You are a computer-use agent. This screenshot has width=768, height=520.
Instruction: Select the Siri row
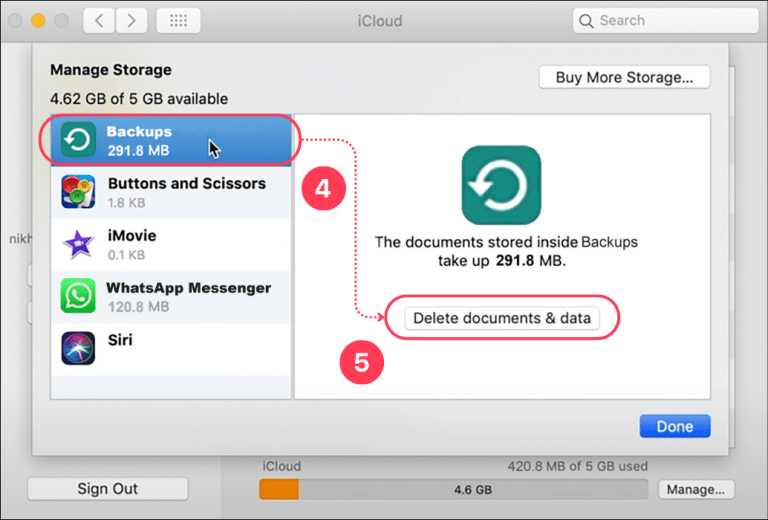(171, 349)
